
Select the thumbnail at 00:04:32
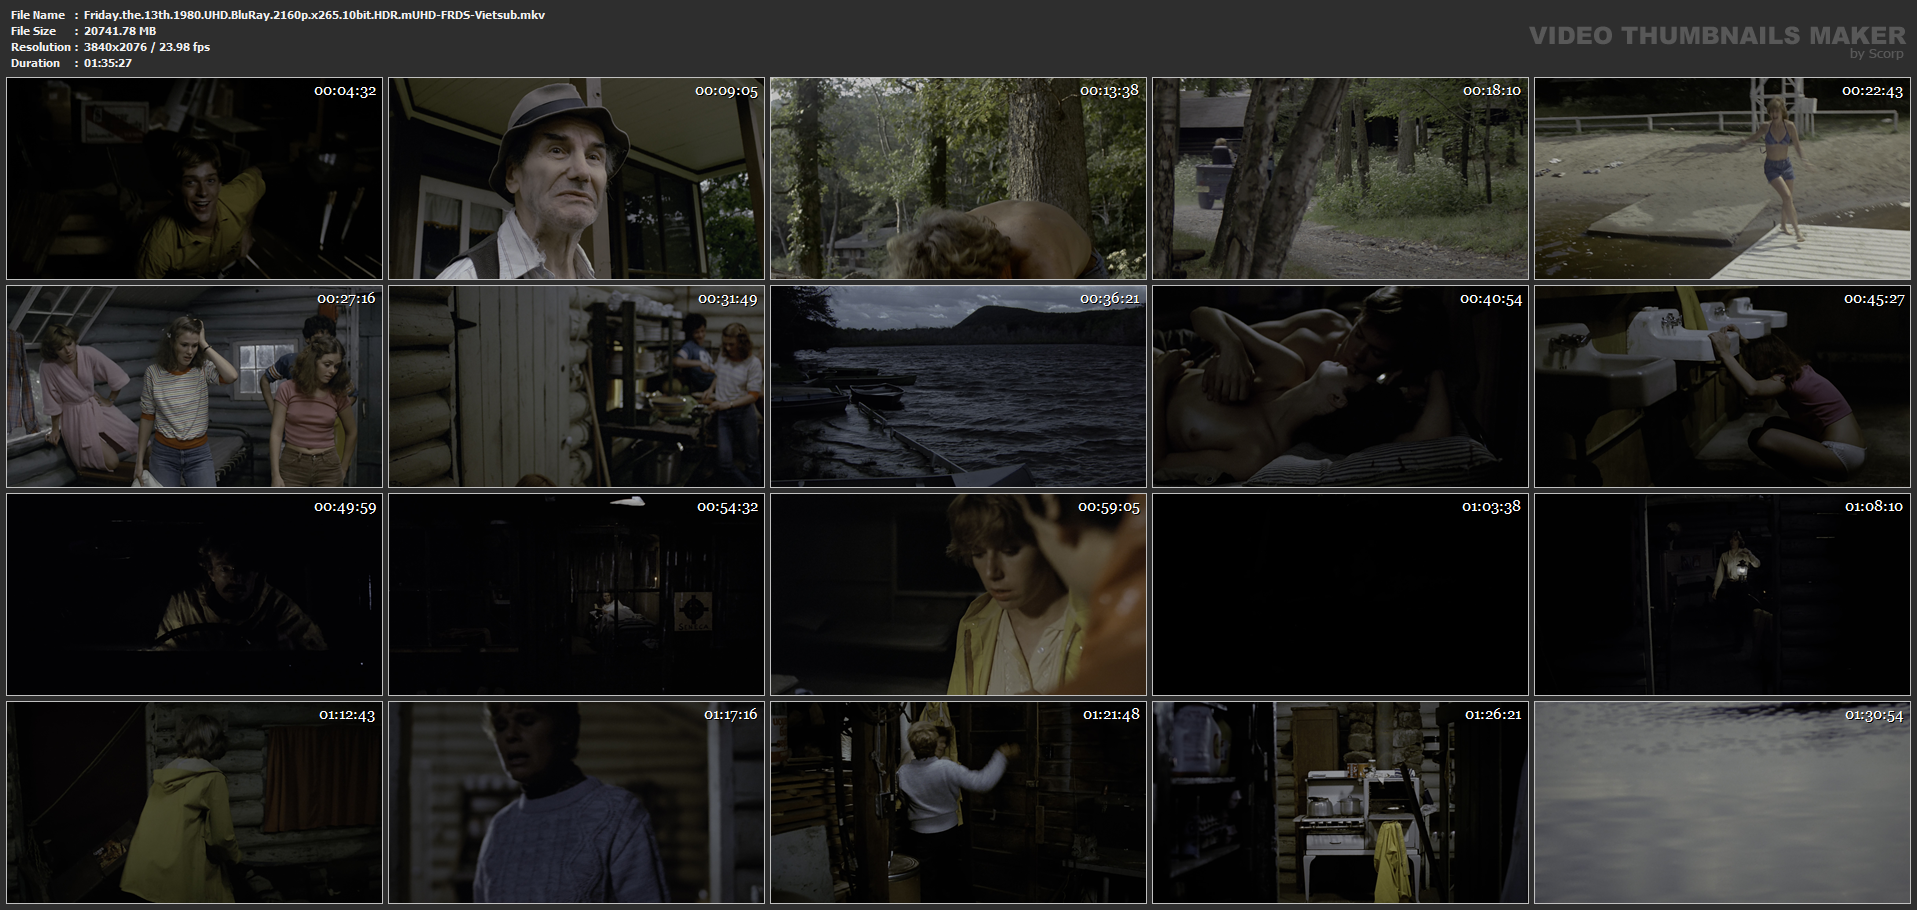(x=194, y=178)
